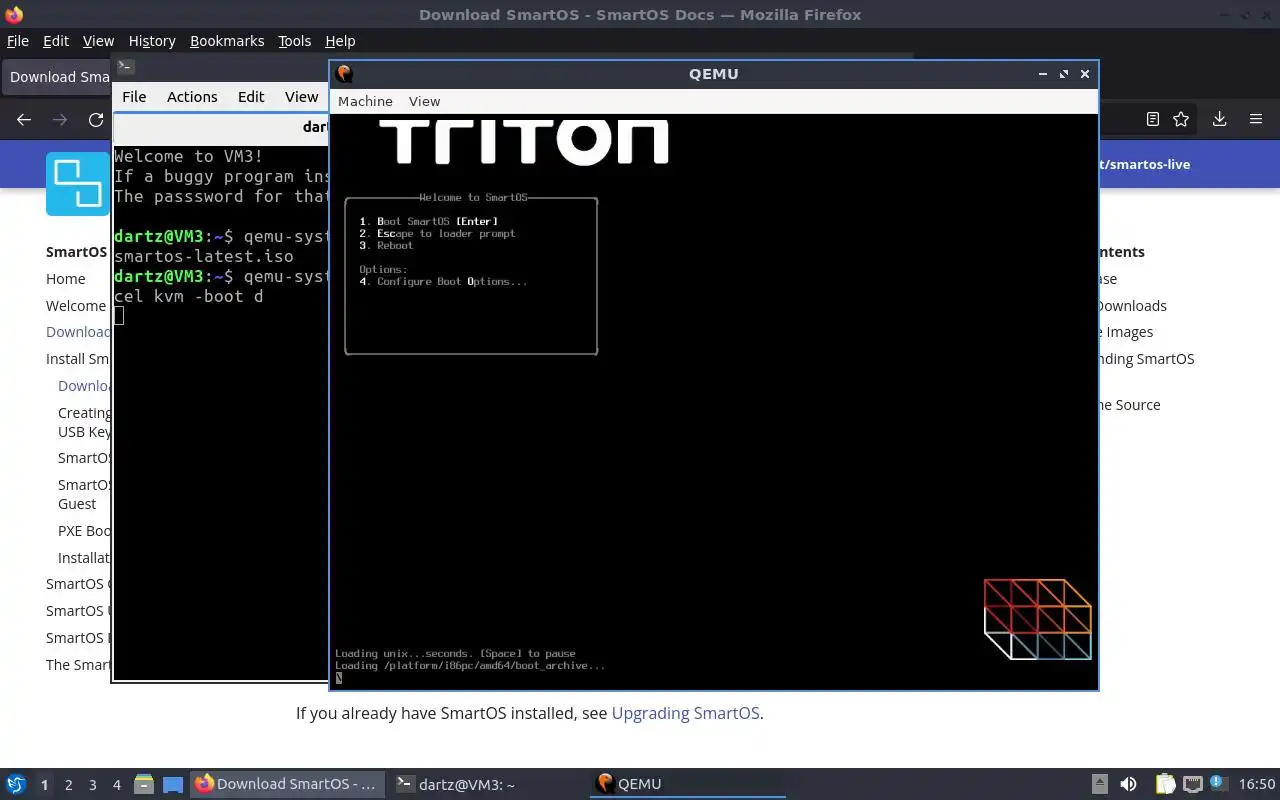Select the Download SmartOS browser tab
1280x800 pixels.
point(58,77)
